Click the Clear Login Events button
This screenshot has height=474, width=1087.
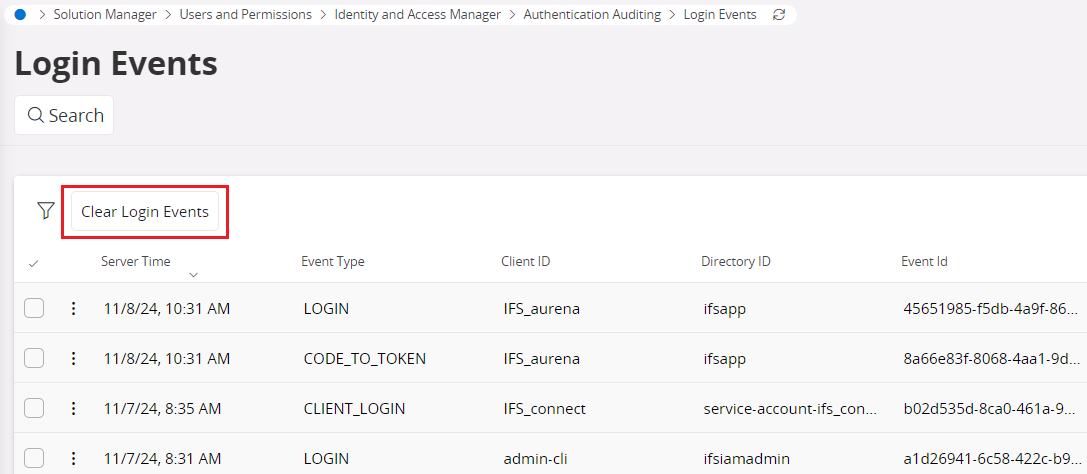click(145, 212)
